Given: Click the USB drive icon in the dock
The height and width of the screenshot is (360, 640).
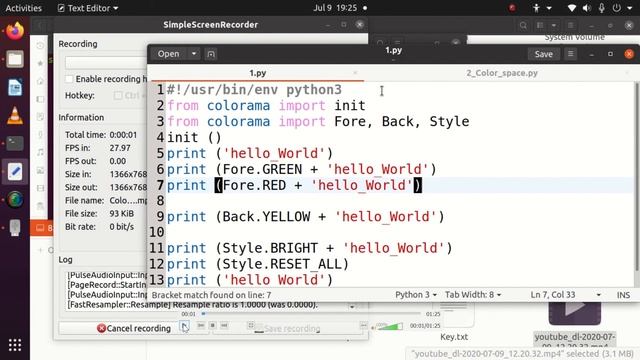Looking at the screenshot, I should 15,227.
